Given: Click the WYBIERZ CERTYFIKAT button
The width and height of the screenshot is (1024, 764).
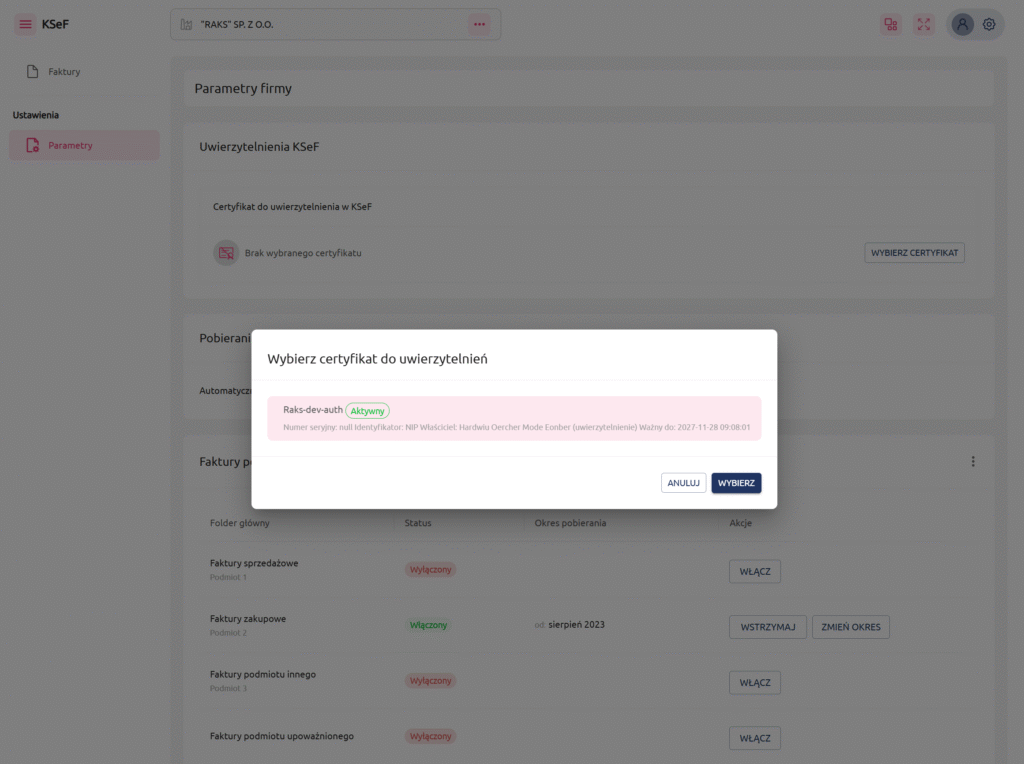Looking at the screenshot, I should click(x=914, y=253).
